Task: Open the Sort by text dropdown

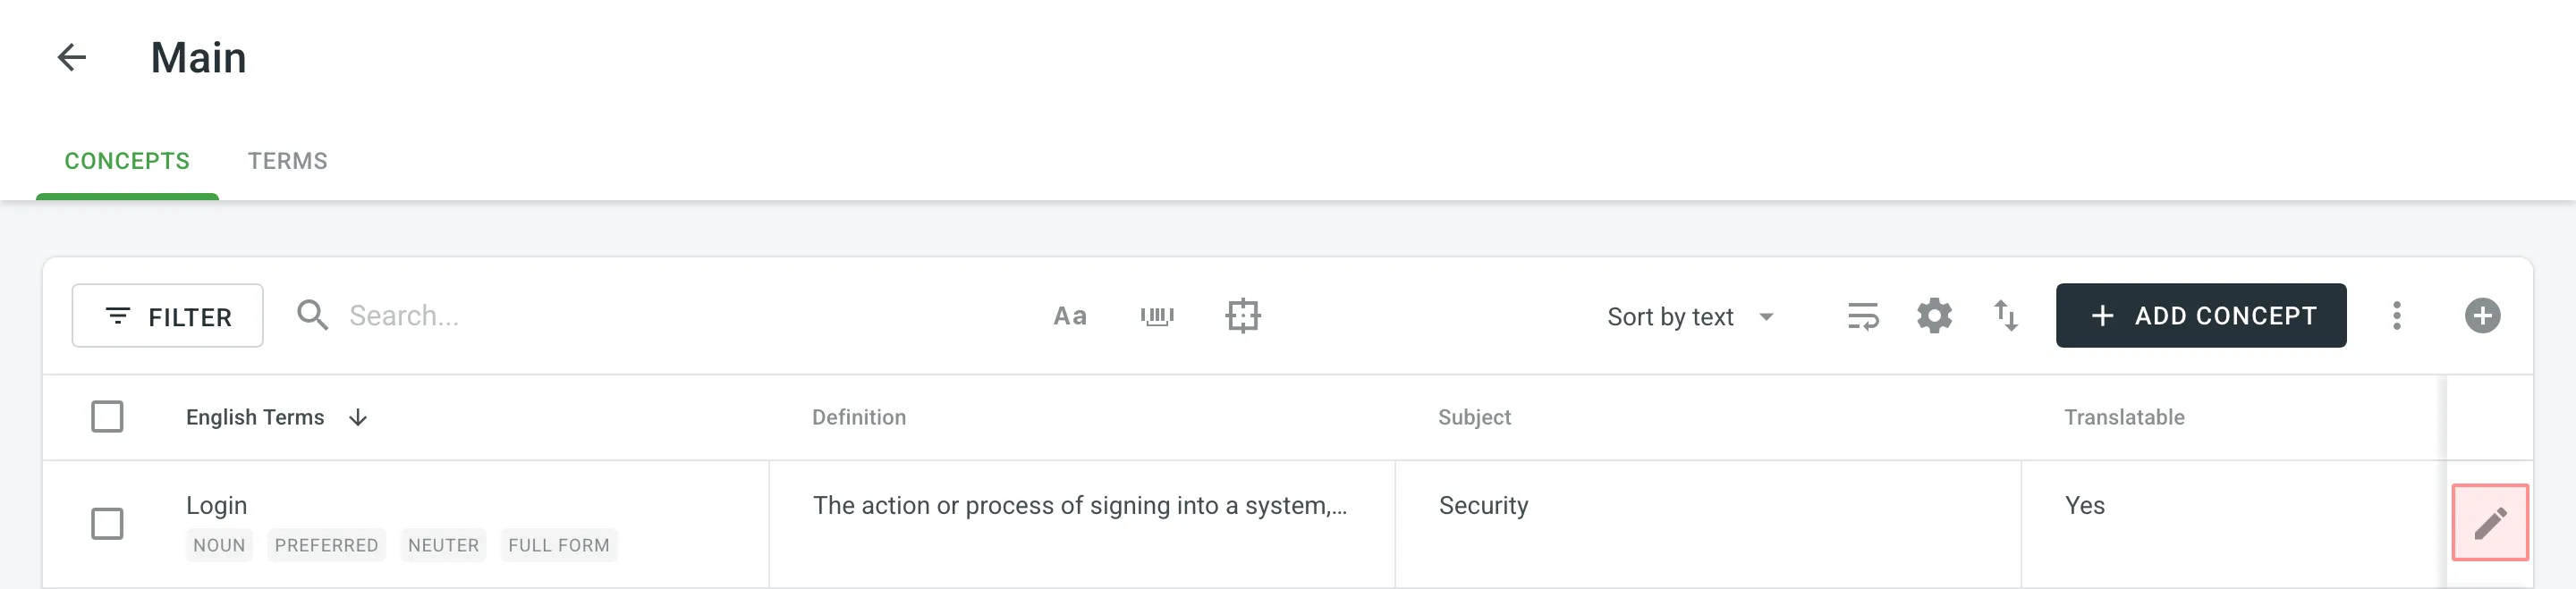Action: pos(1690,317)
